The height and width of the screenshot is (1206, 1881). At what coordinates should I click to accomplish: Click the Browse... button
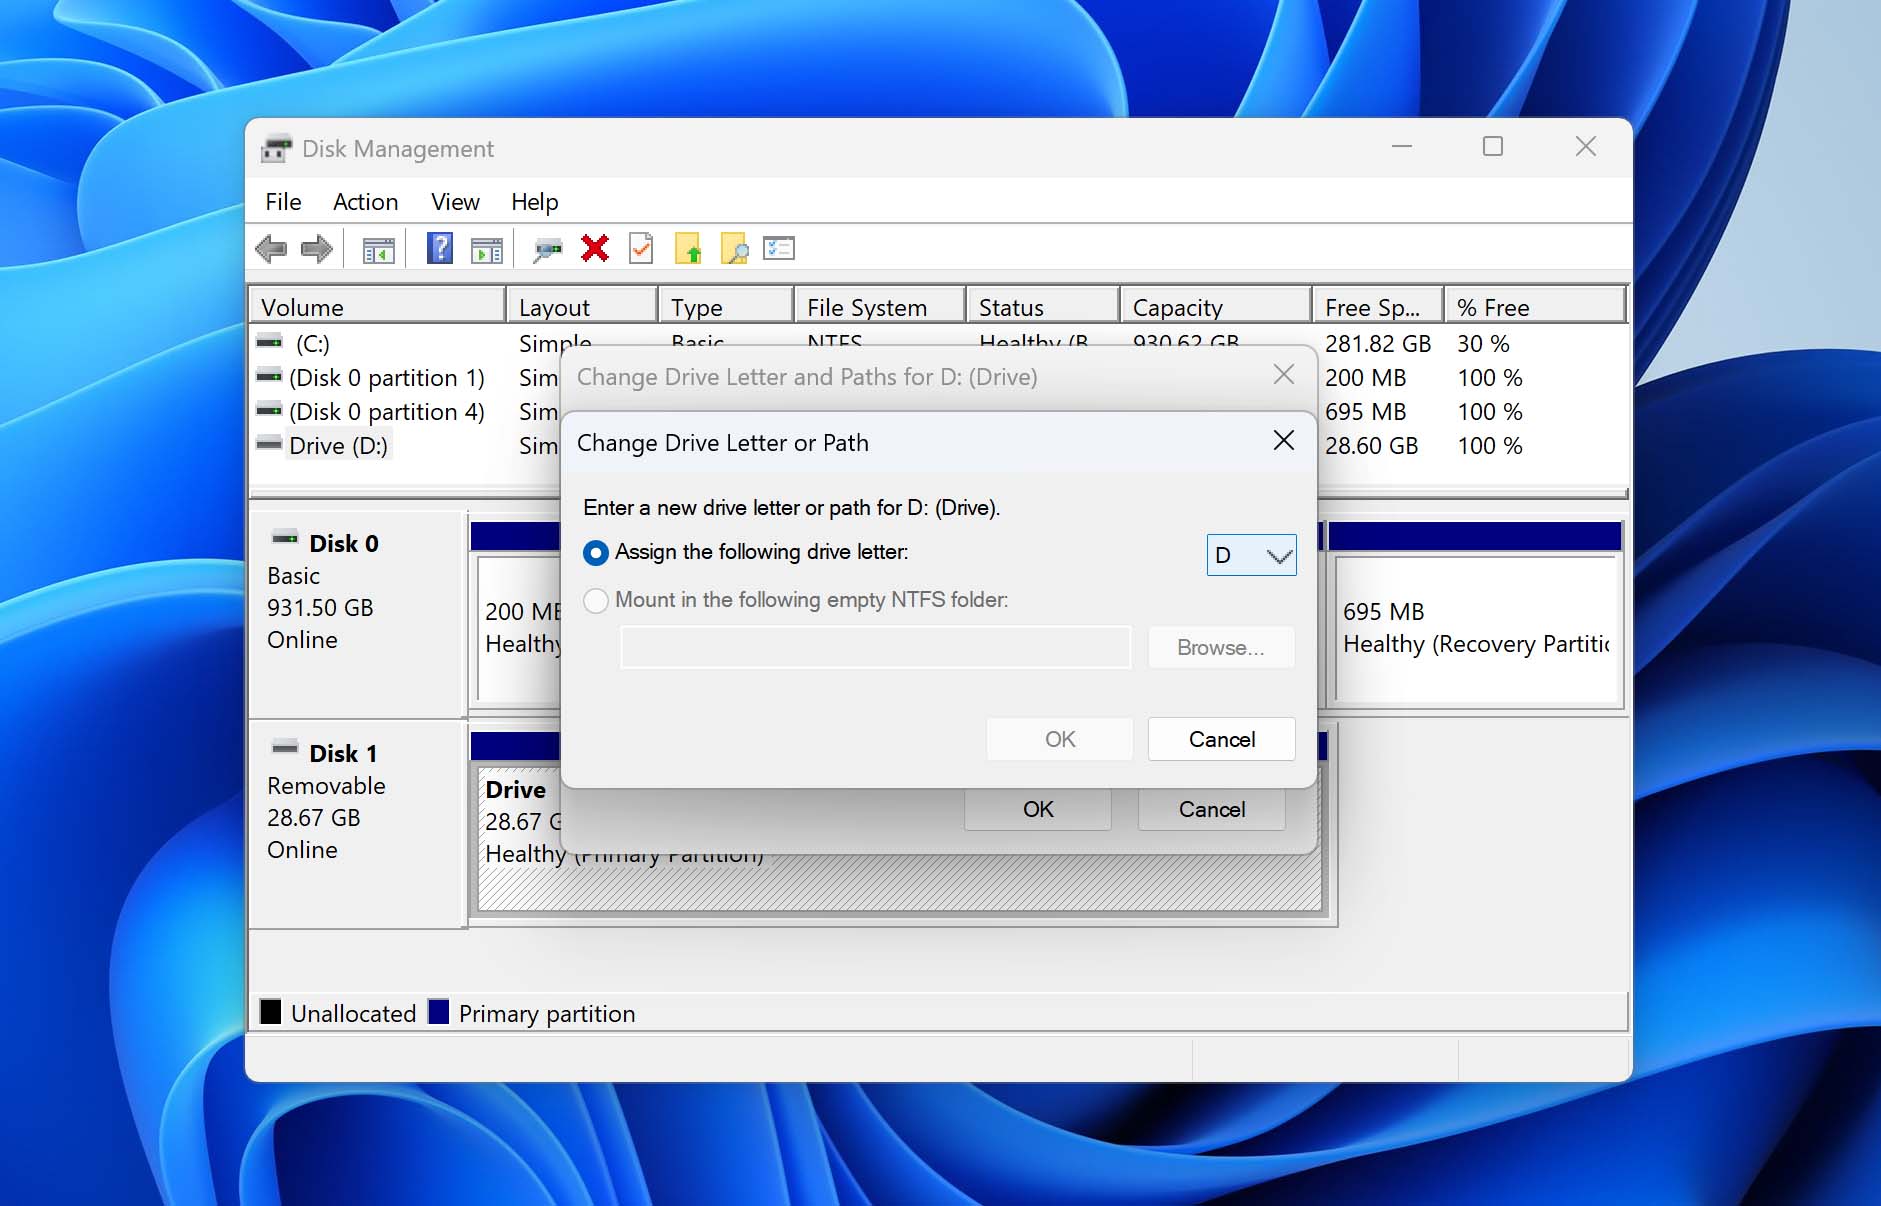1220,648
